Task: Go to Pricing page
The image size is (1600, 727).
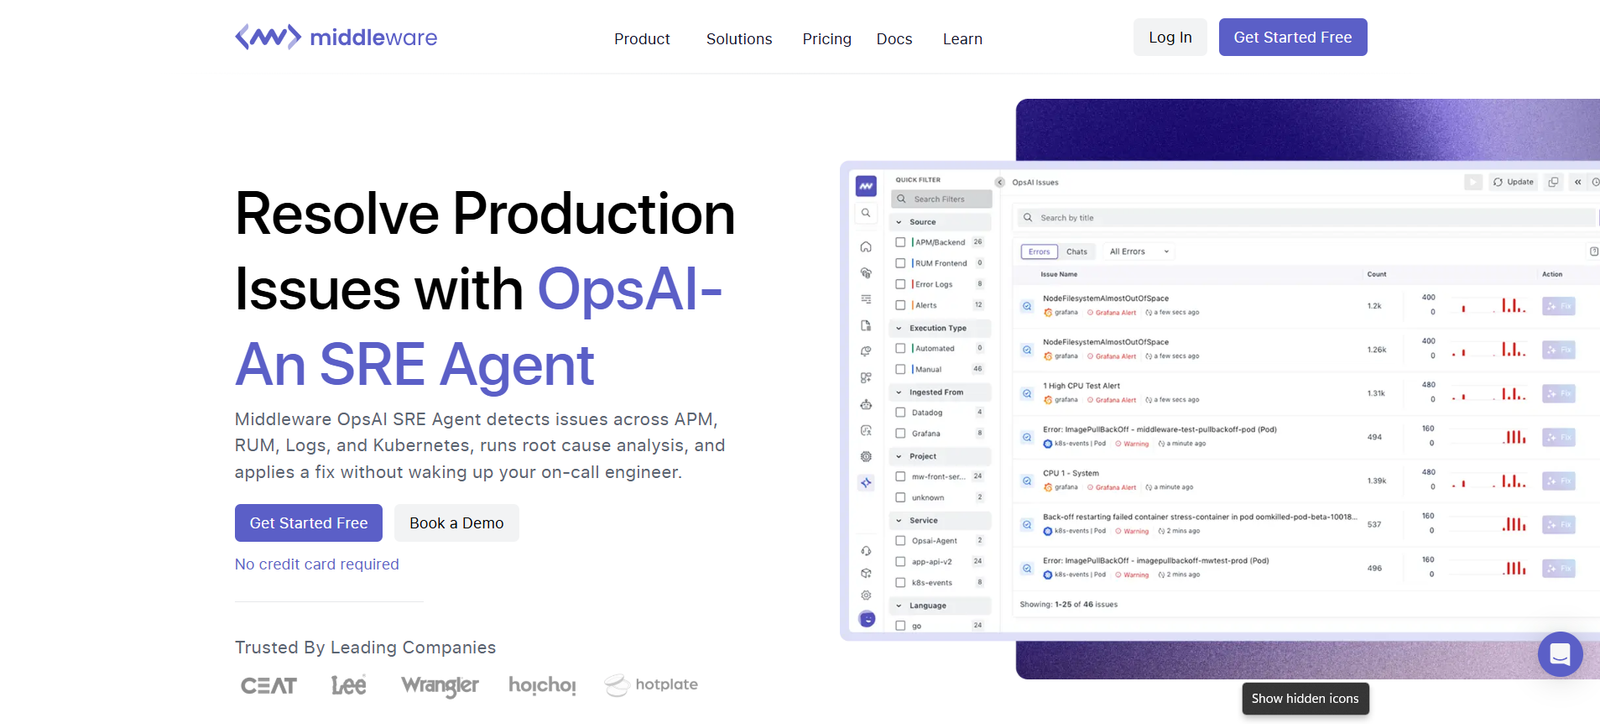Action: coord(827,39)
